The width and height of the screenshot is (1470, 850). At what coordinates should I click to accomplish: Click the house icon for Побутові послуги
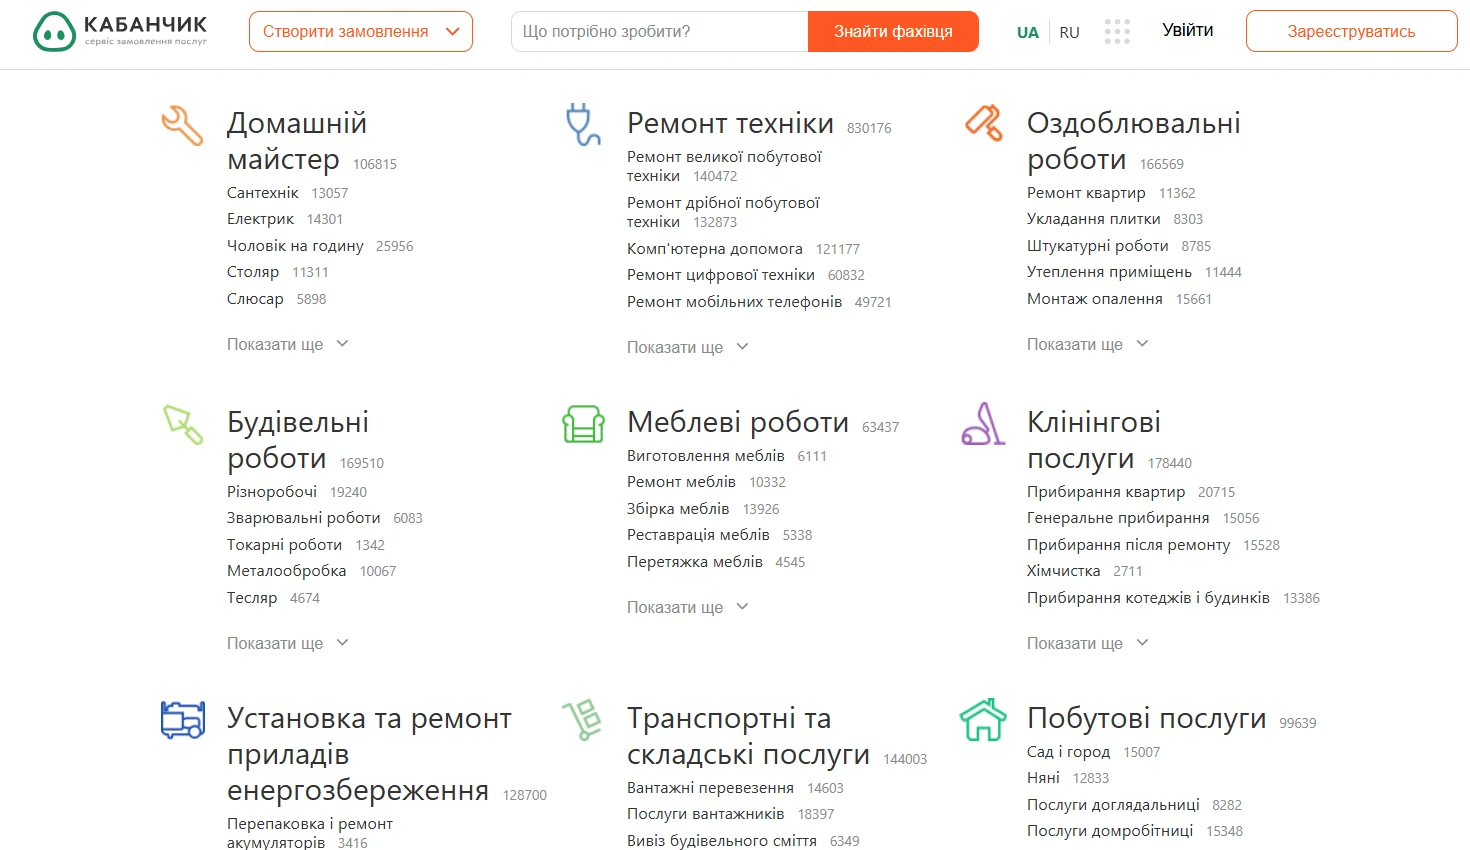click(x=983, y=720)
